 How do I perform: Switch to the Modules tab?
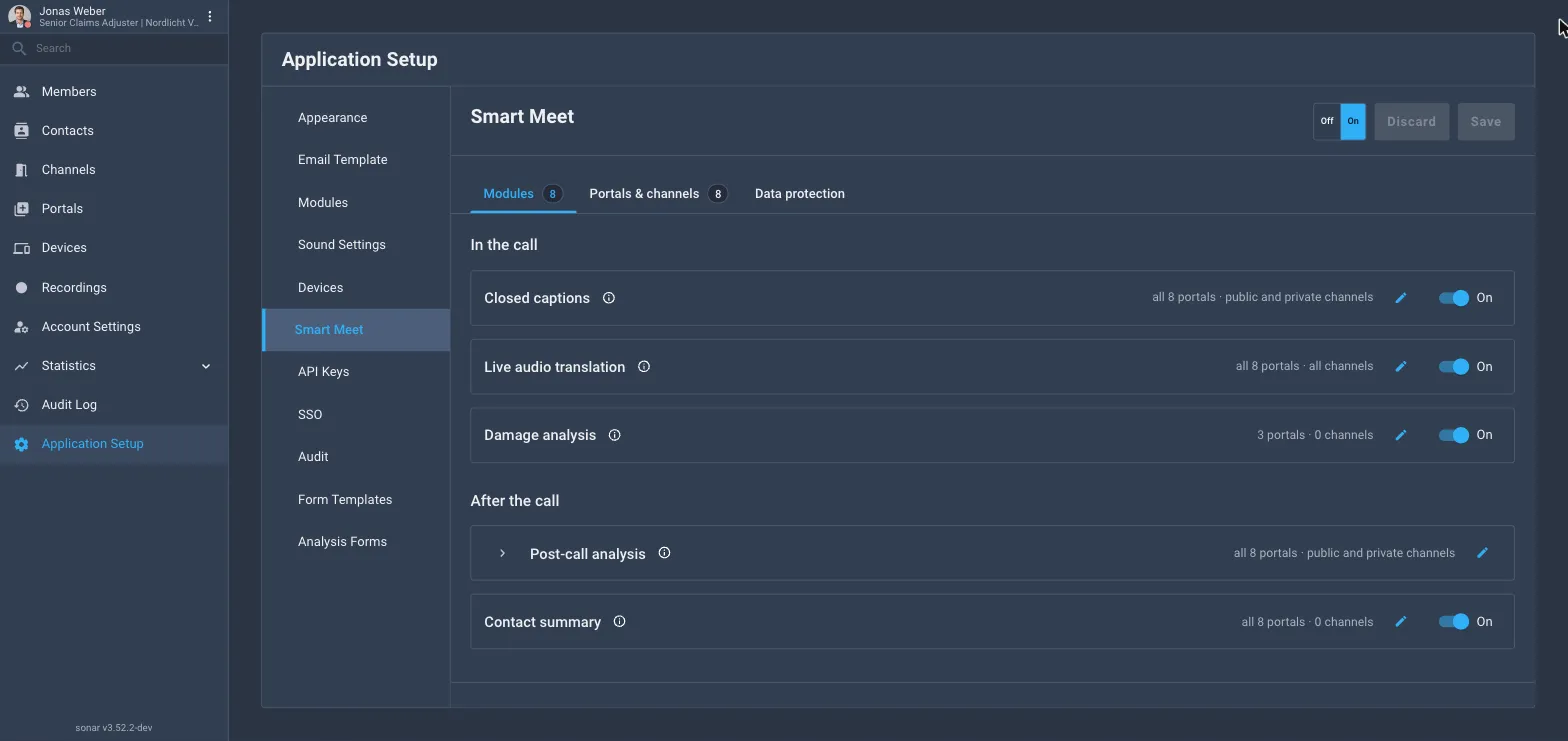click(523, 194)
